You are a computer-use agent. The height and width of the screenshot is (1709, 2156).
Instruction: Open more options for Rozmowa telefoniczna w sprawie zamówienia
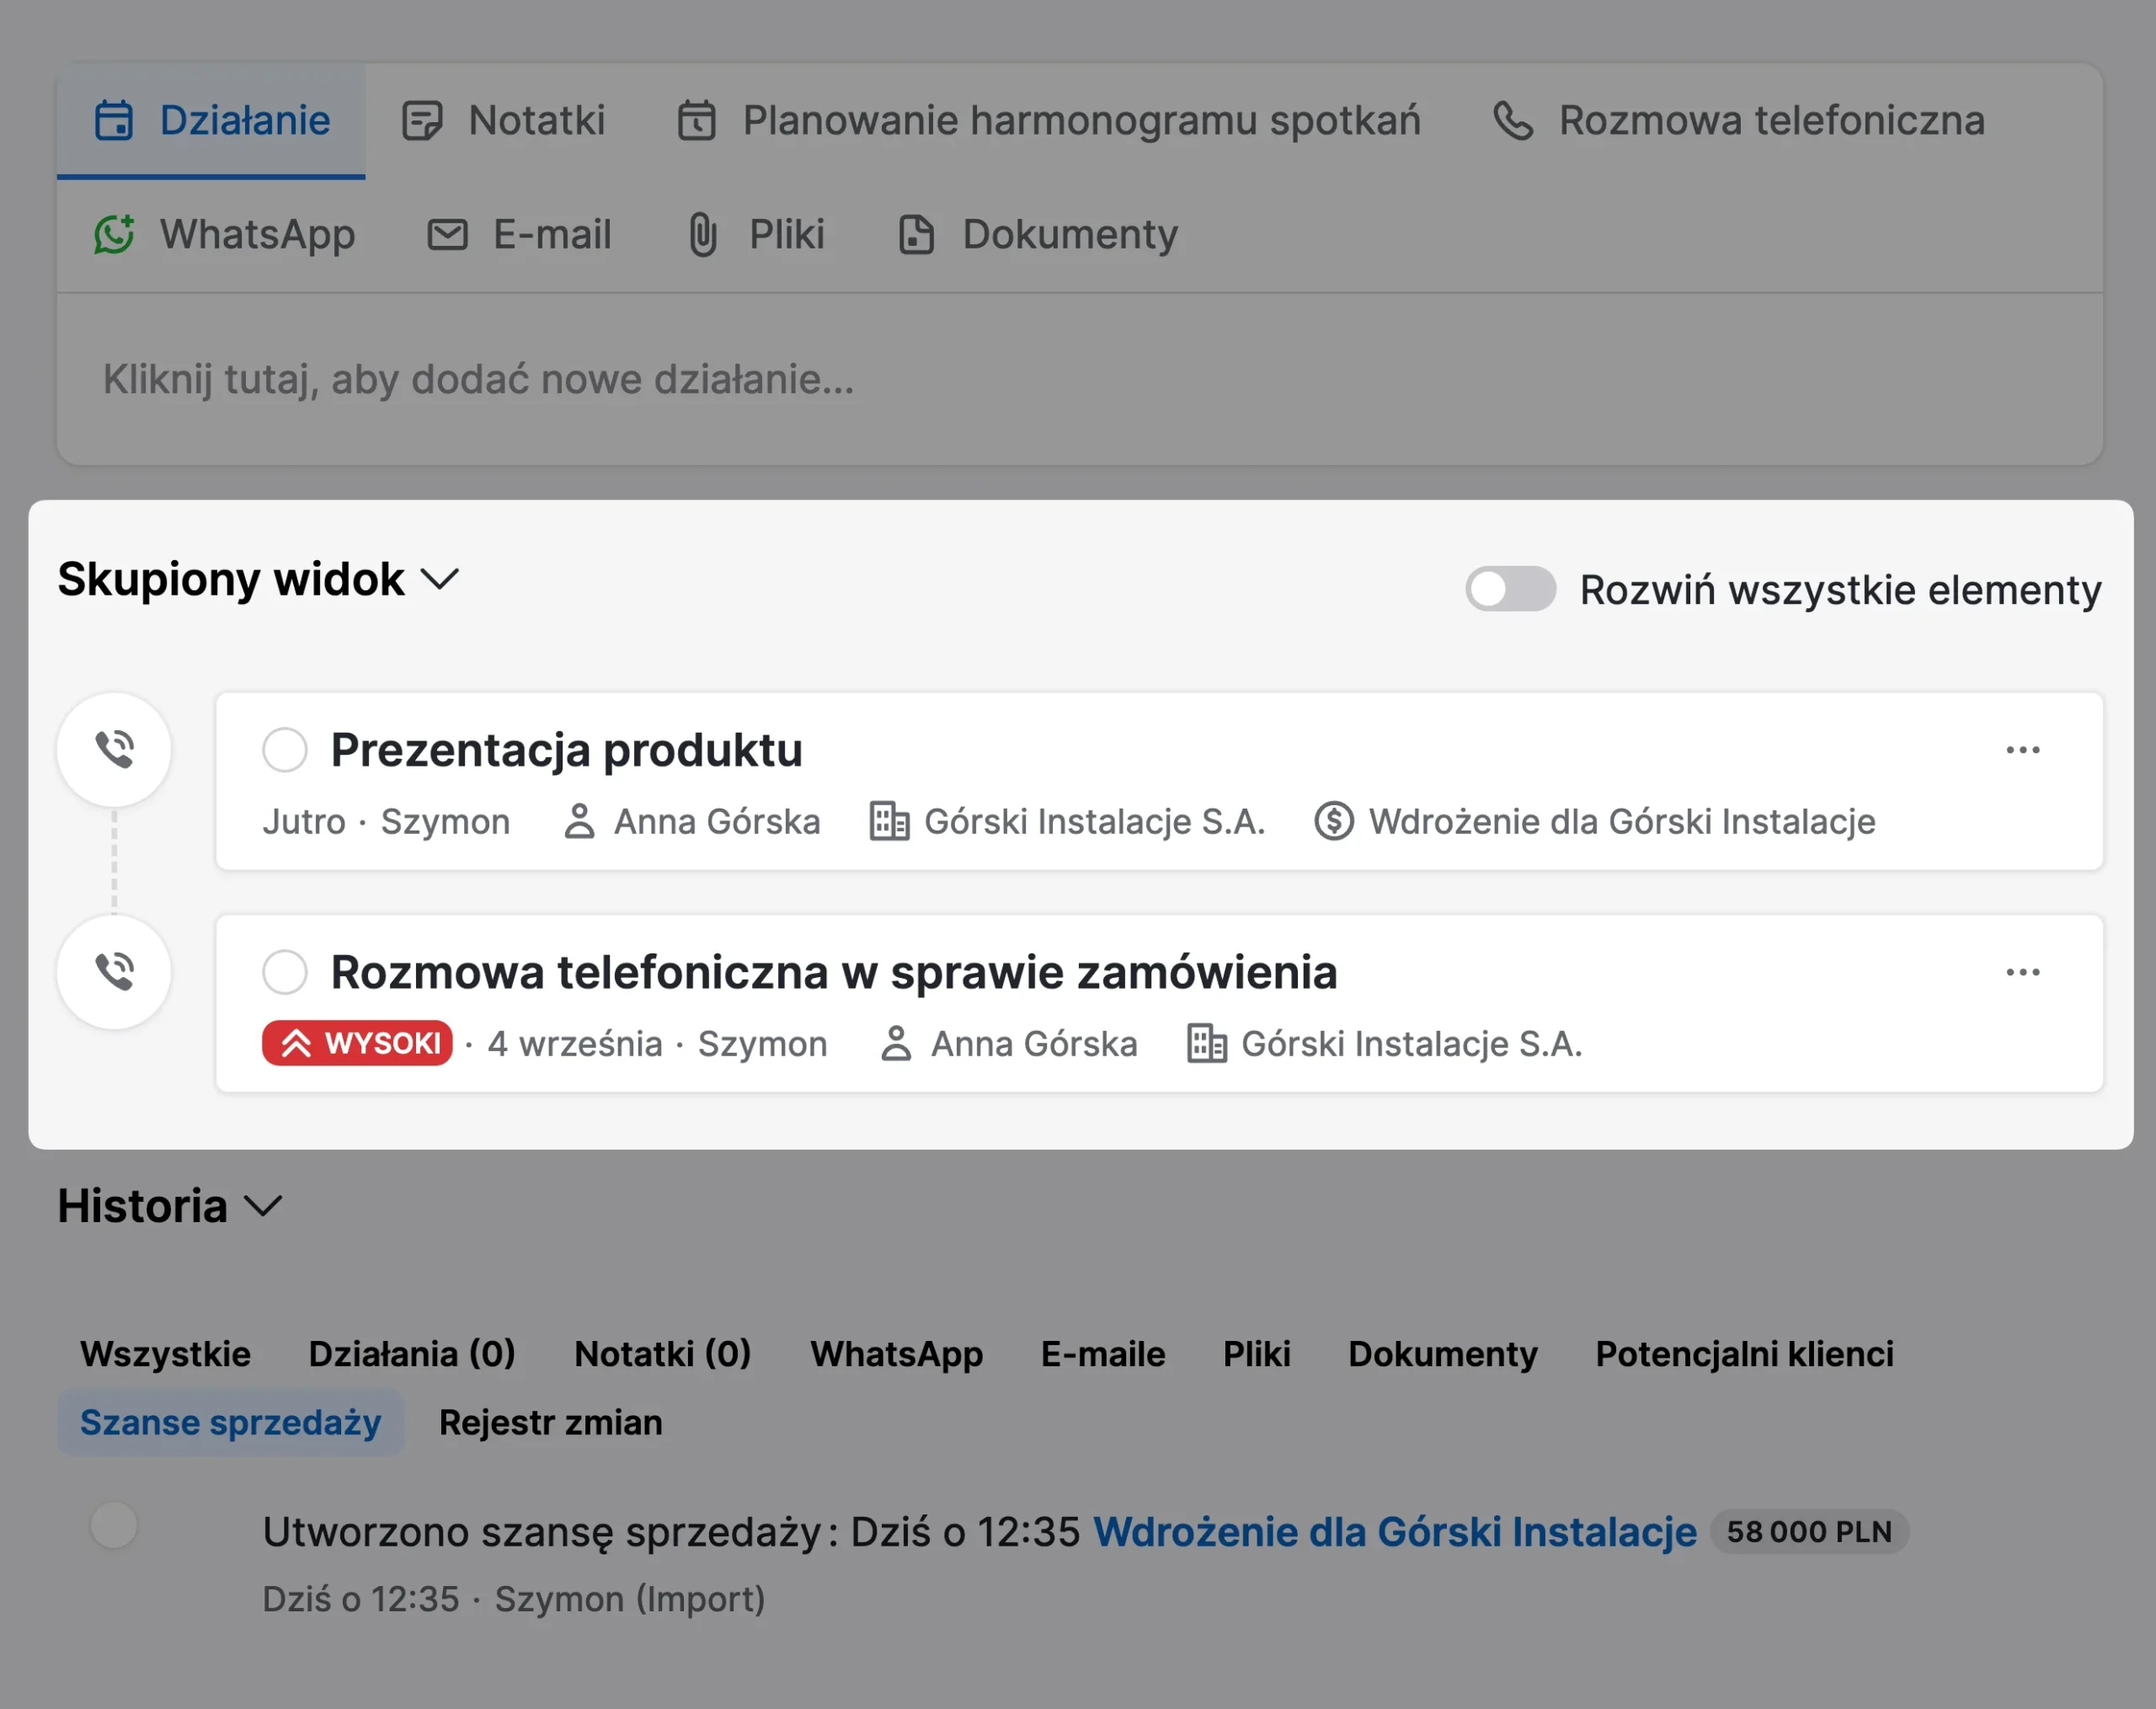(x=2022, y=971)
